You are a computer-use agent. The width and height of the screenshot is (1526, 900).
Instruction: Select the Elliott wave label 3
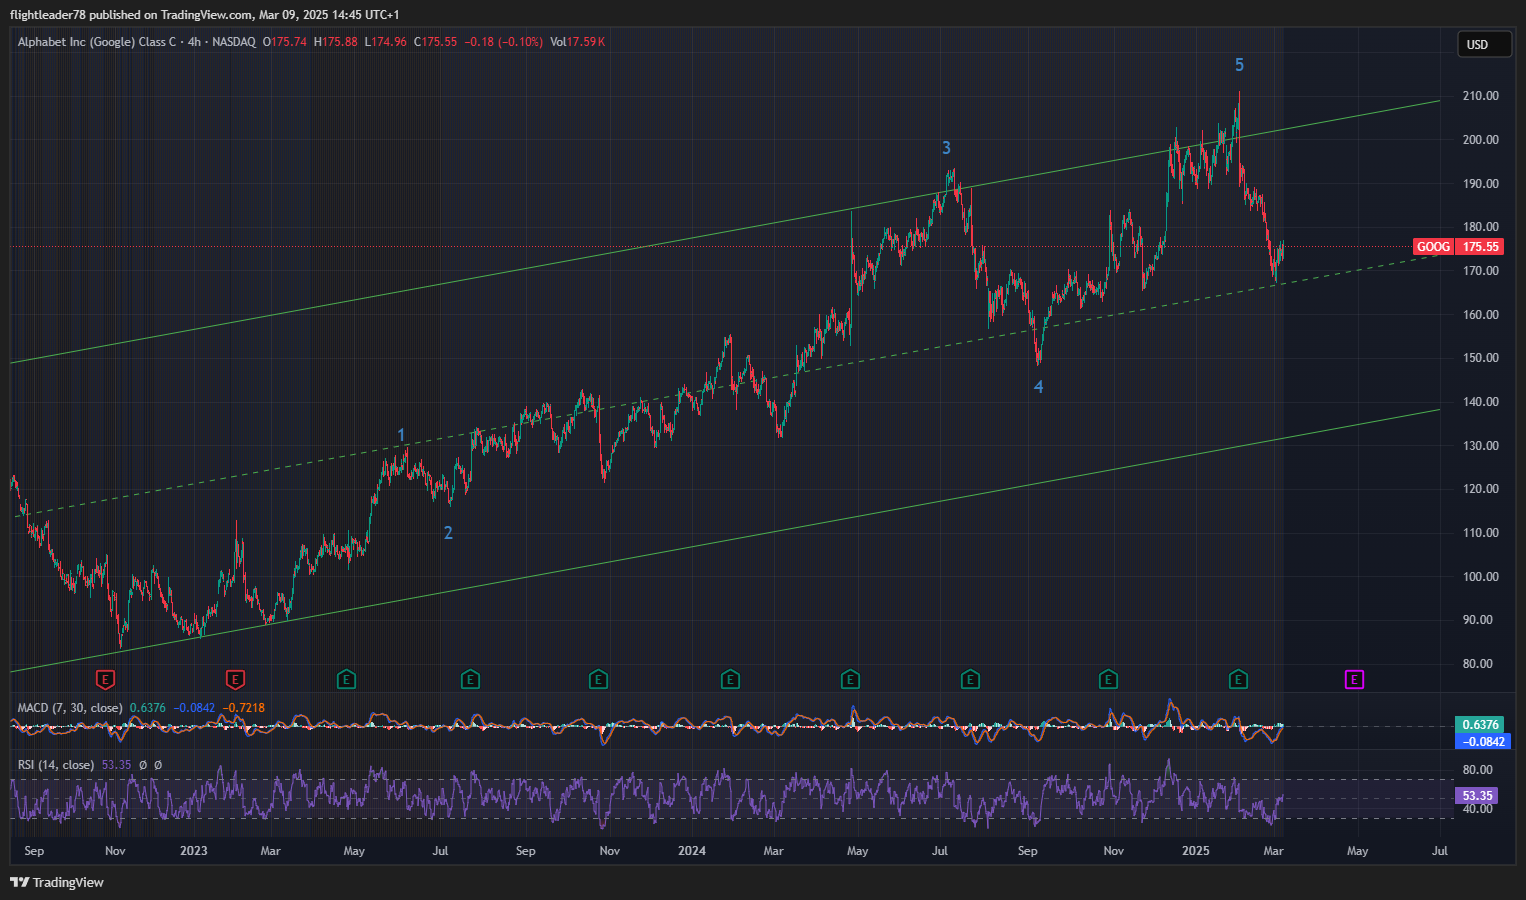click(946, 148)
